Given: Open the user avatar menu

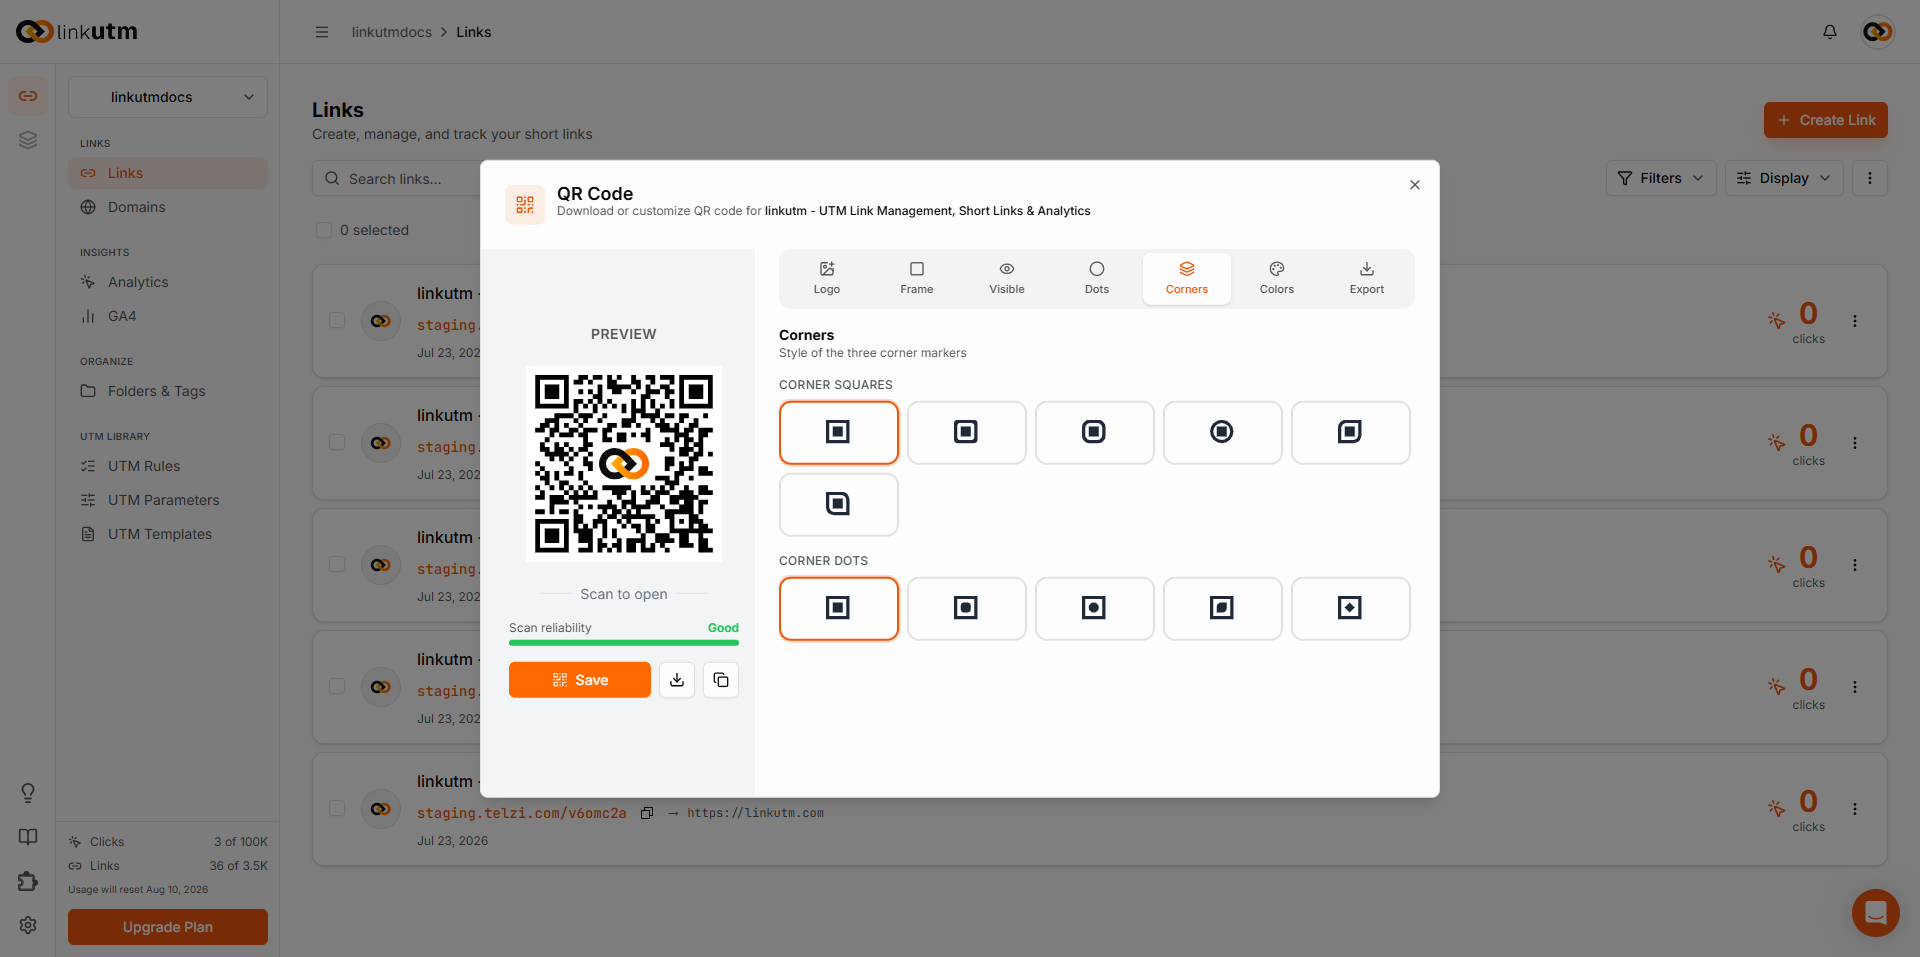Looking at the screenshot, I should pyautogui.click(x=1878, y=32).
